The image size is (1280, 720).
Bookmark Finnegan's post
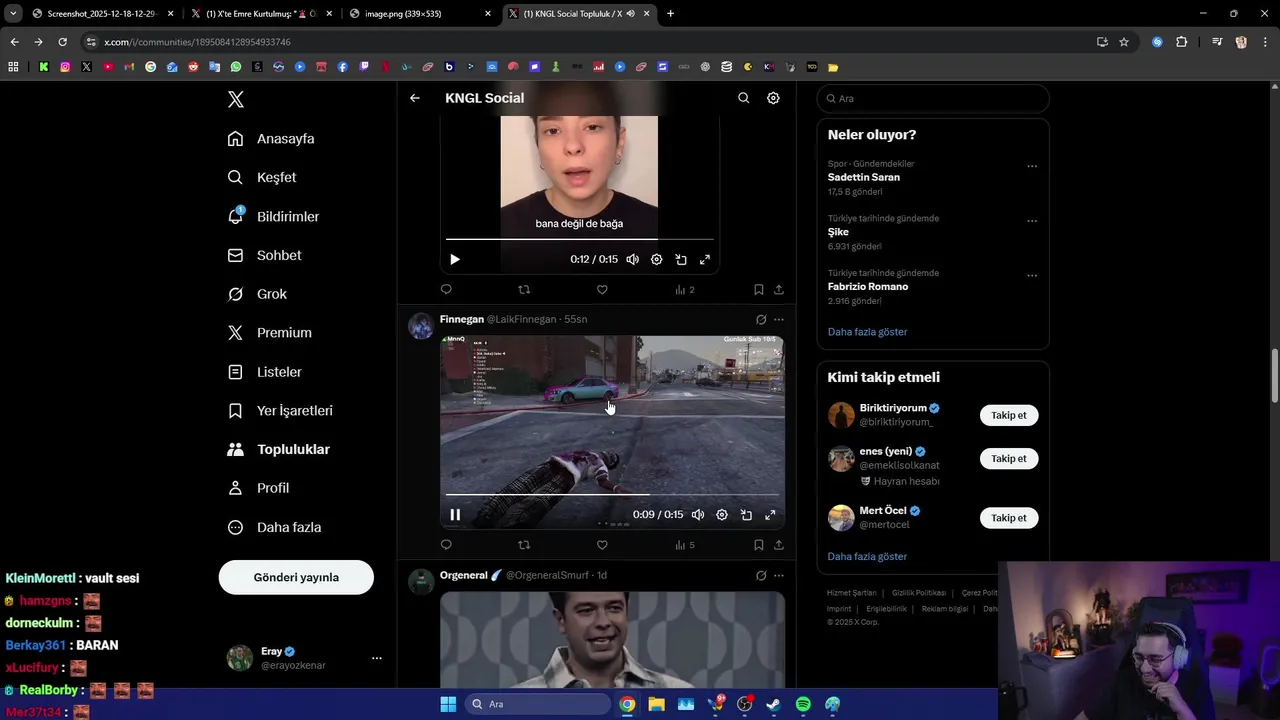(x=759, y=545)
